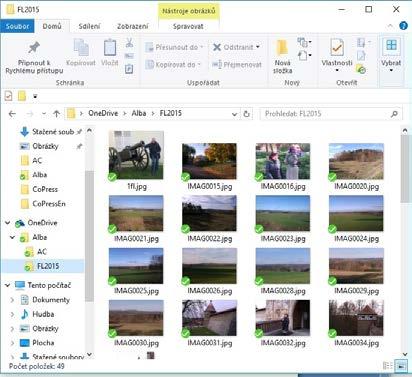Switch to the Spravovat ribbon tab
412x377 pixels.
(x=188, y=26)
